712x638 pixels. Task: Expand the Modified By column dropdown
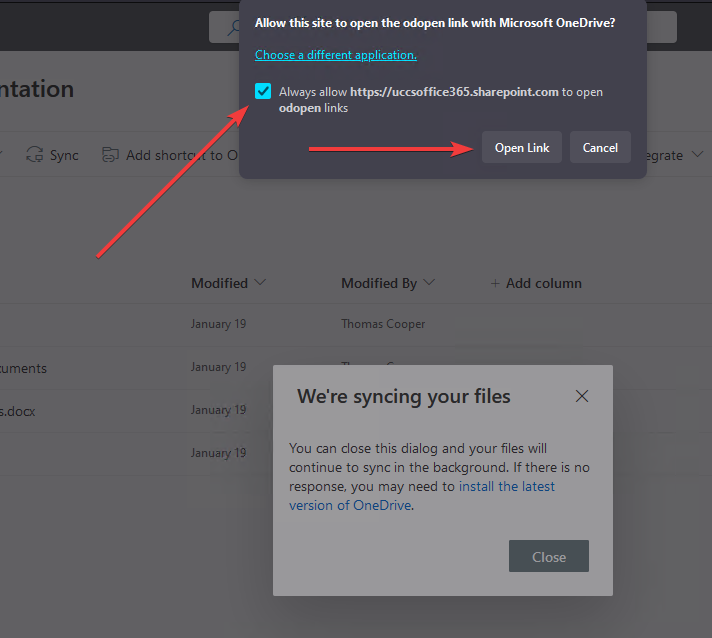pyautogui.click(x=429, y=282)
